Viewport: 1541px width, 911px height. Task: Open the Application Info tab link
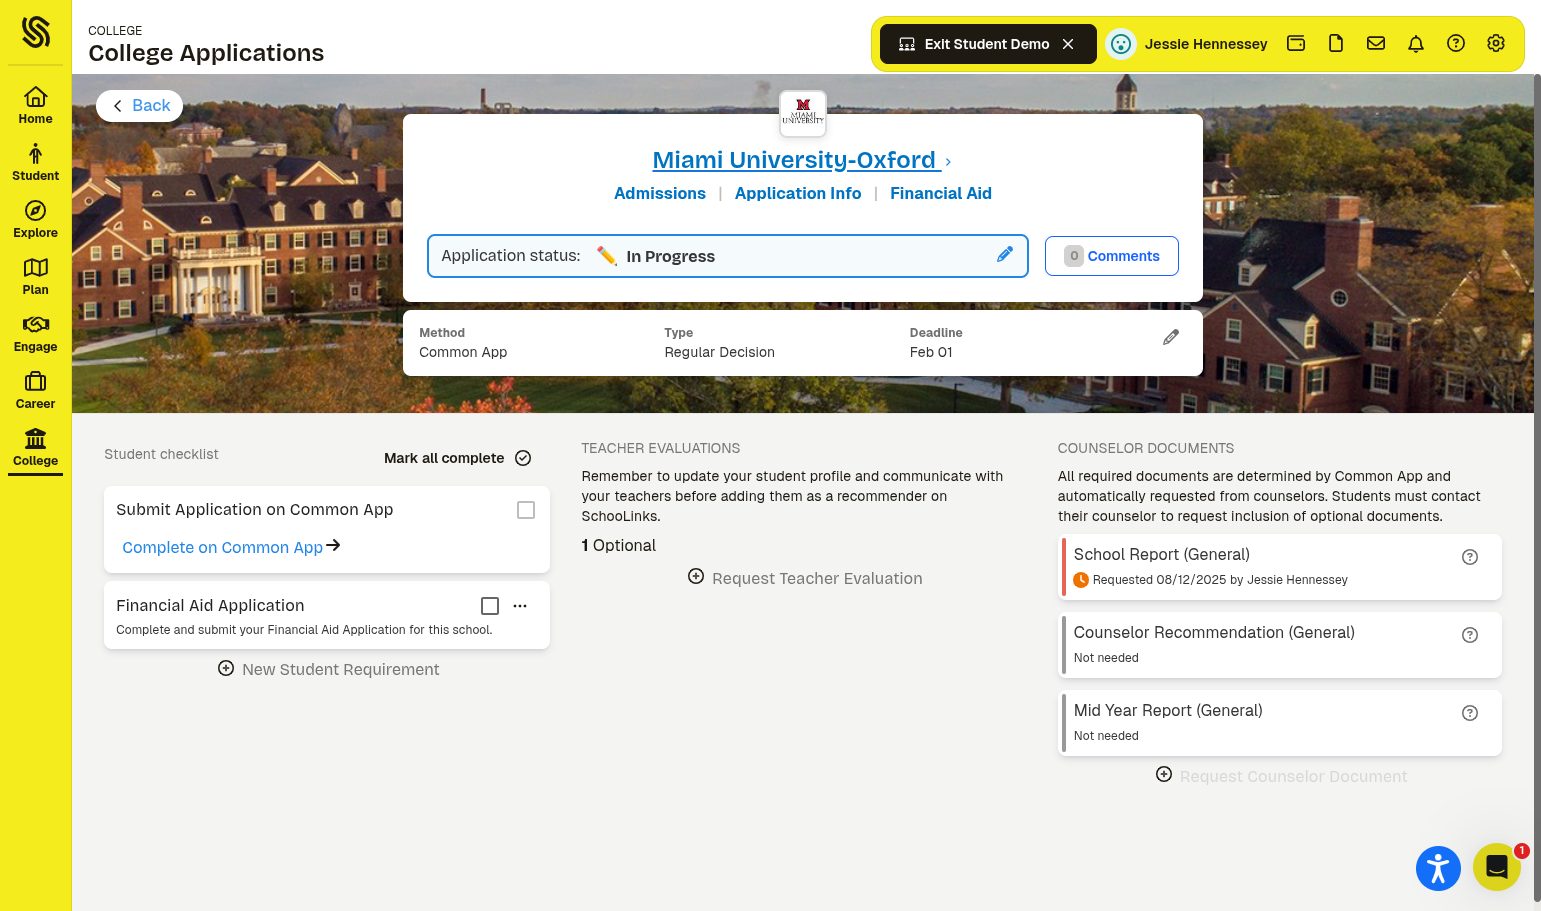tap(798, 193)
